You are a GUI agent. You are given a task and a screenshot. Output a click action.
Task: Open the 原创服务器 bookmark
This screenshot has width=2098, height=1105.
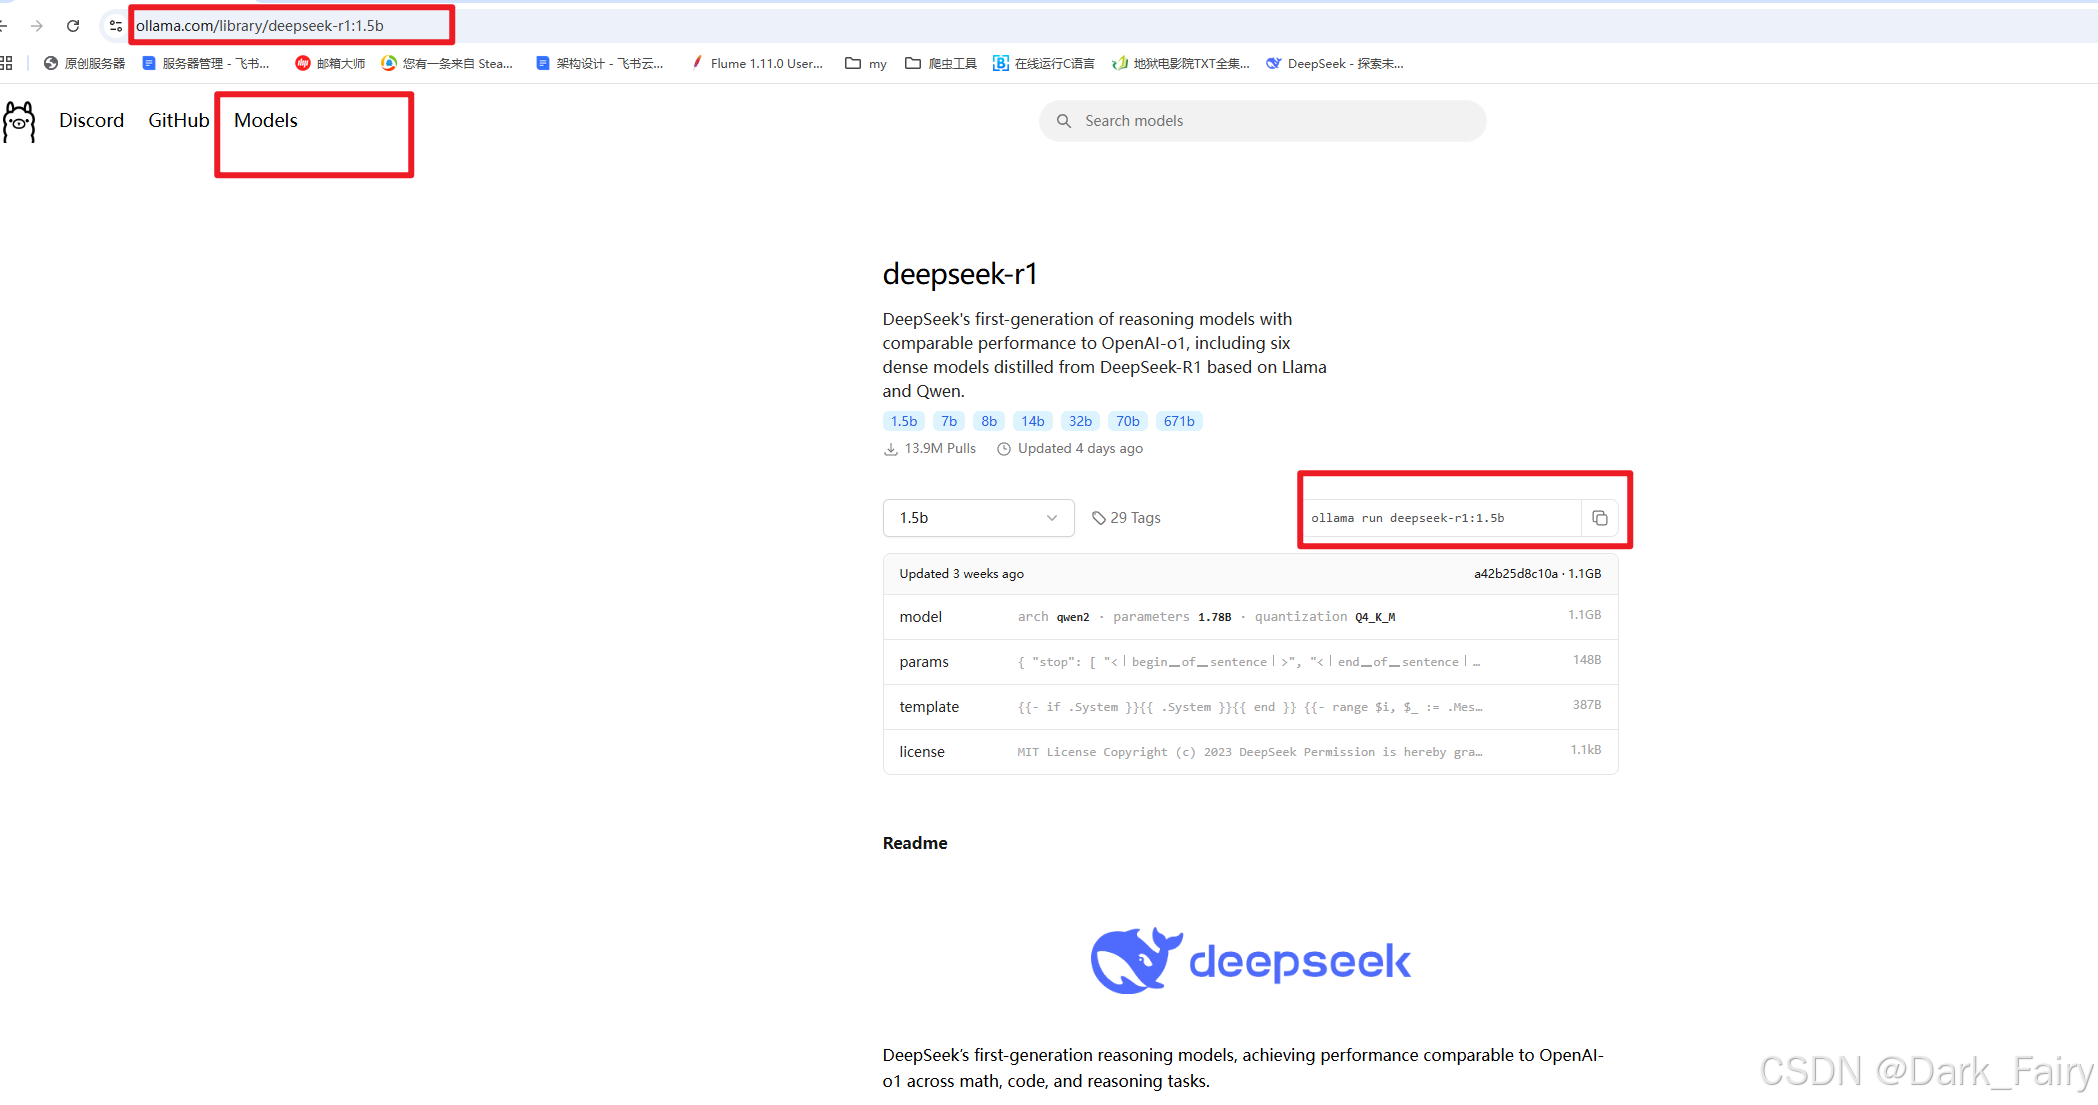[84, 63]
